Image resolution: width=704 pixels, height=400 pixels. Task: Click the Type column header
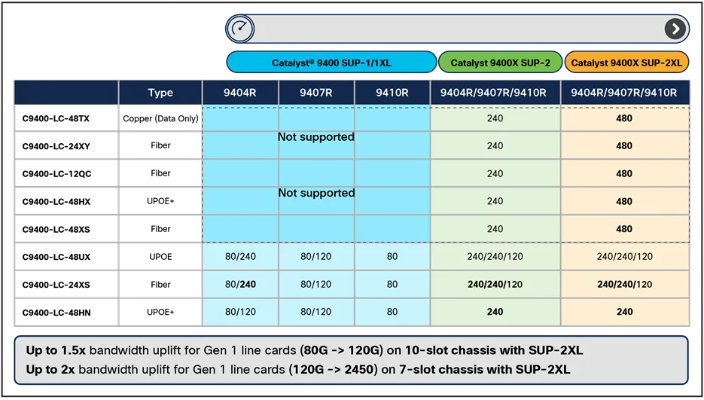click(x=160, y=93)
